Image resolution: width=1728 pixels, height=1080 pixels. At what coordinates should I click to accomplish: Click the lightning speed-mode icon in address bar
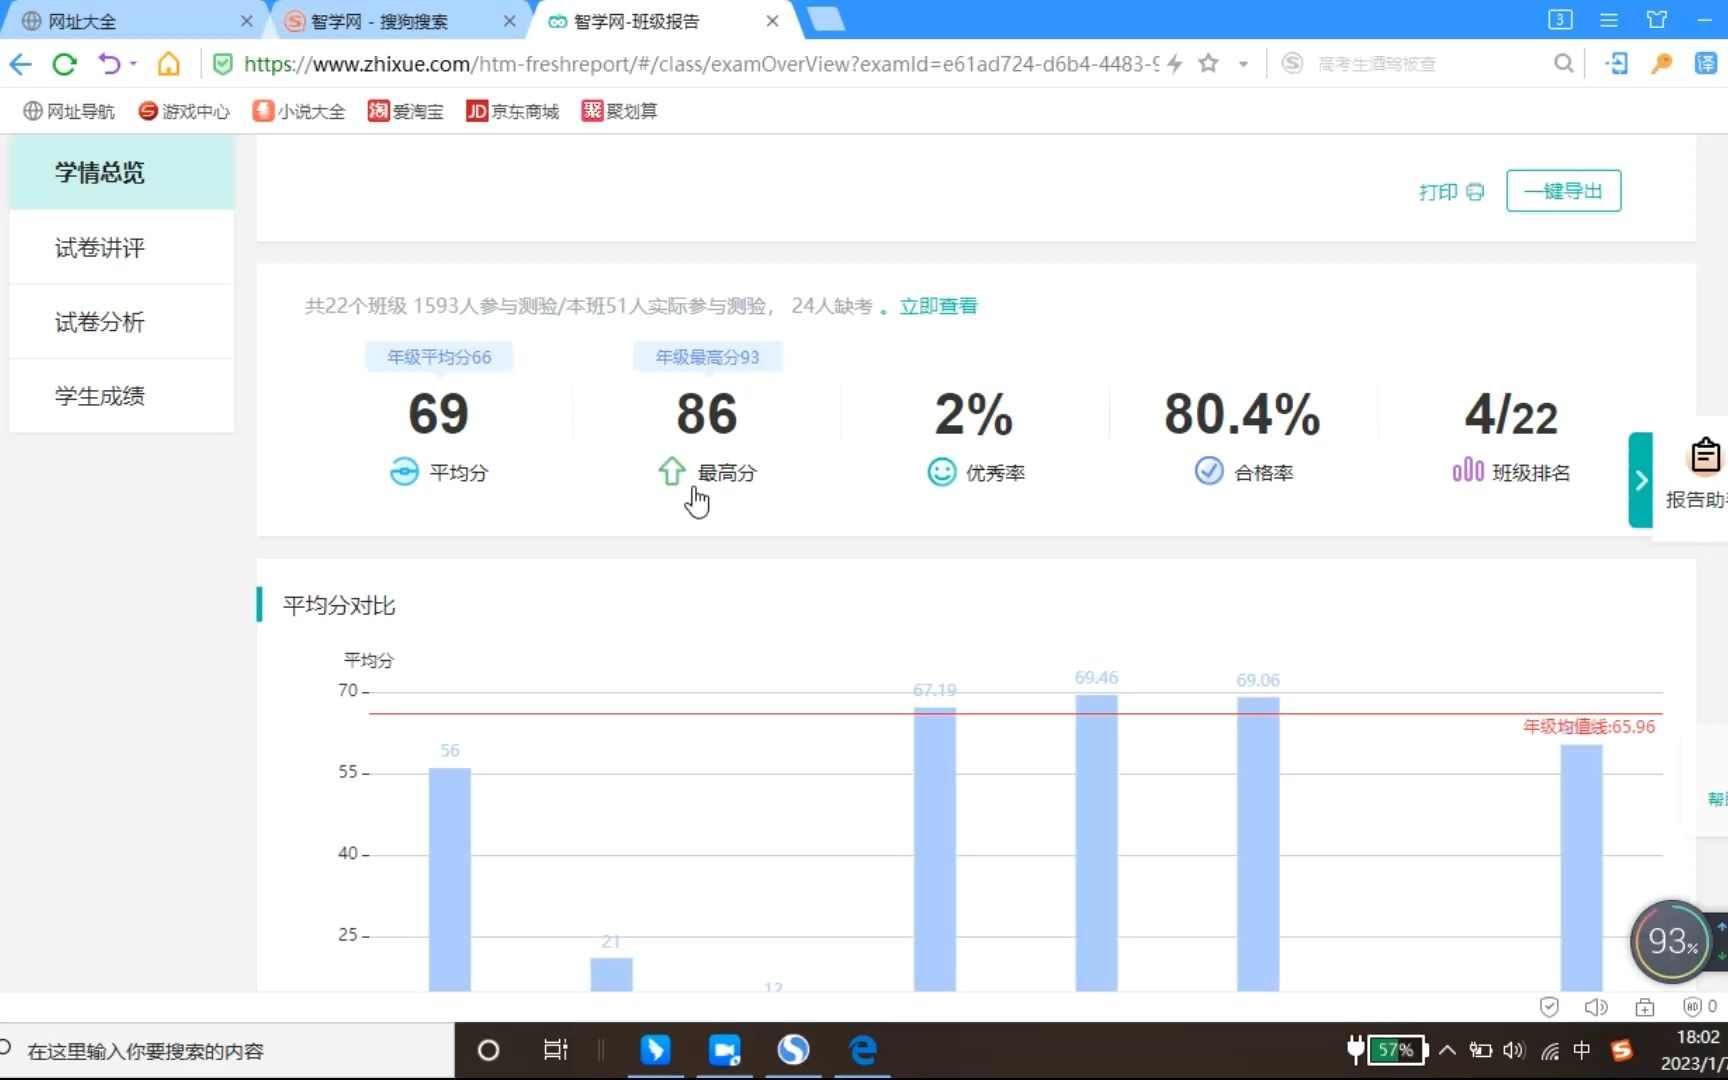click(1175, 64)
